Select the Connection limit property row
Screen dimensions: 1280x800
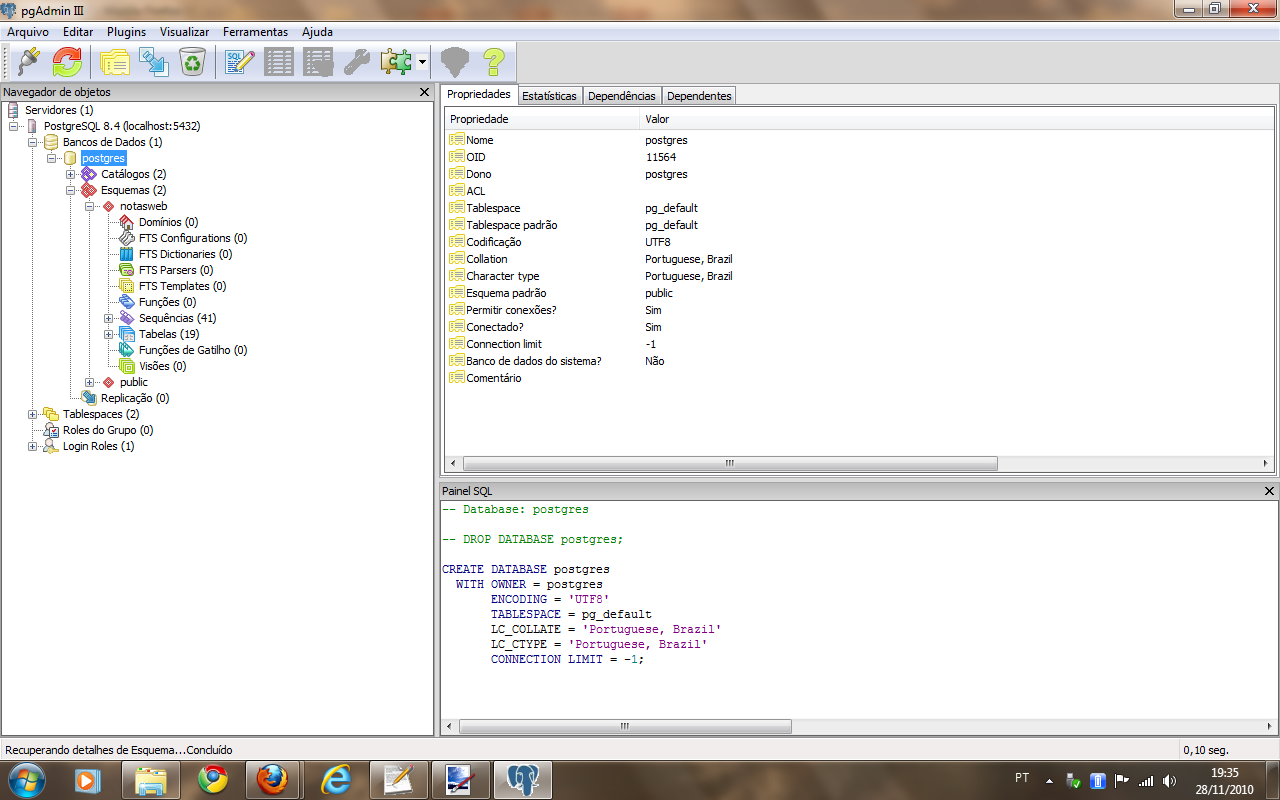(x=860, y=344)
